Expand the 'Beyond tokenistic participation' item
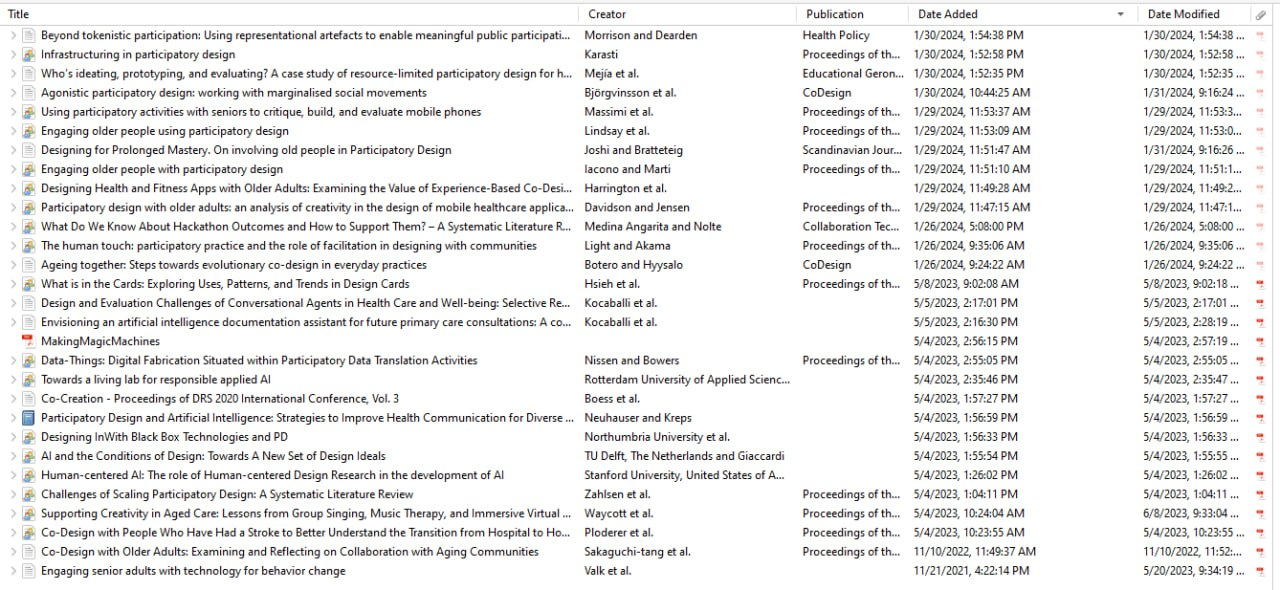The width and height of the screenshot is (1280, 590). (13, 35)
